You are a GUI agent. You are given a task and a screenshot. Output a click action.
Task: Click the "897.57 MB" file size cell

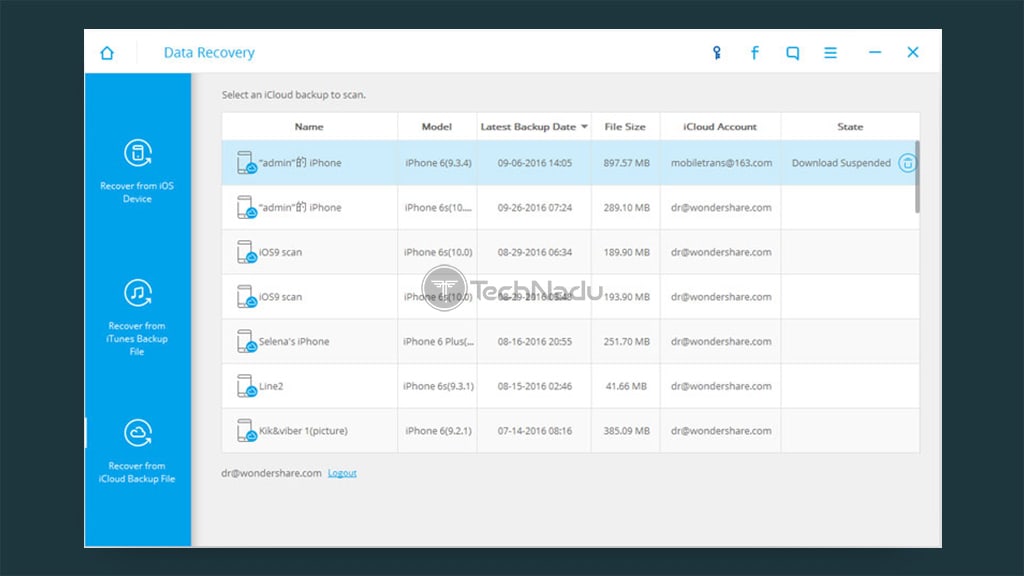(626, 163)
